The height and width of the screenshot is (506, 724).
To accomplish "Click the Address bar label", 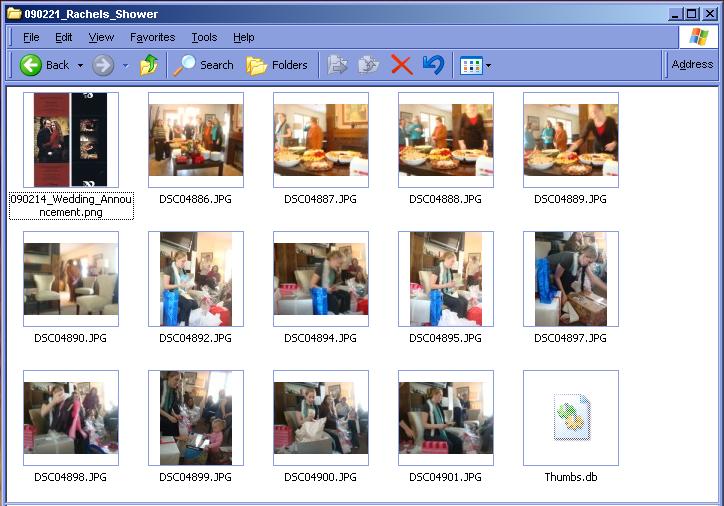I will point(692,64).
